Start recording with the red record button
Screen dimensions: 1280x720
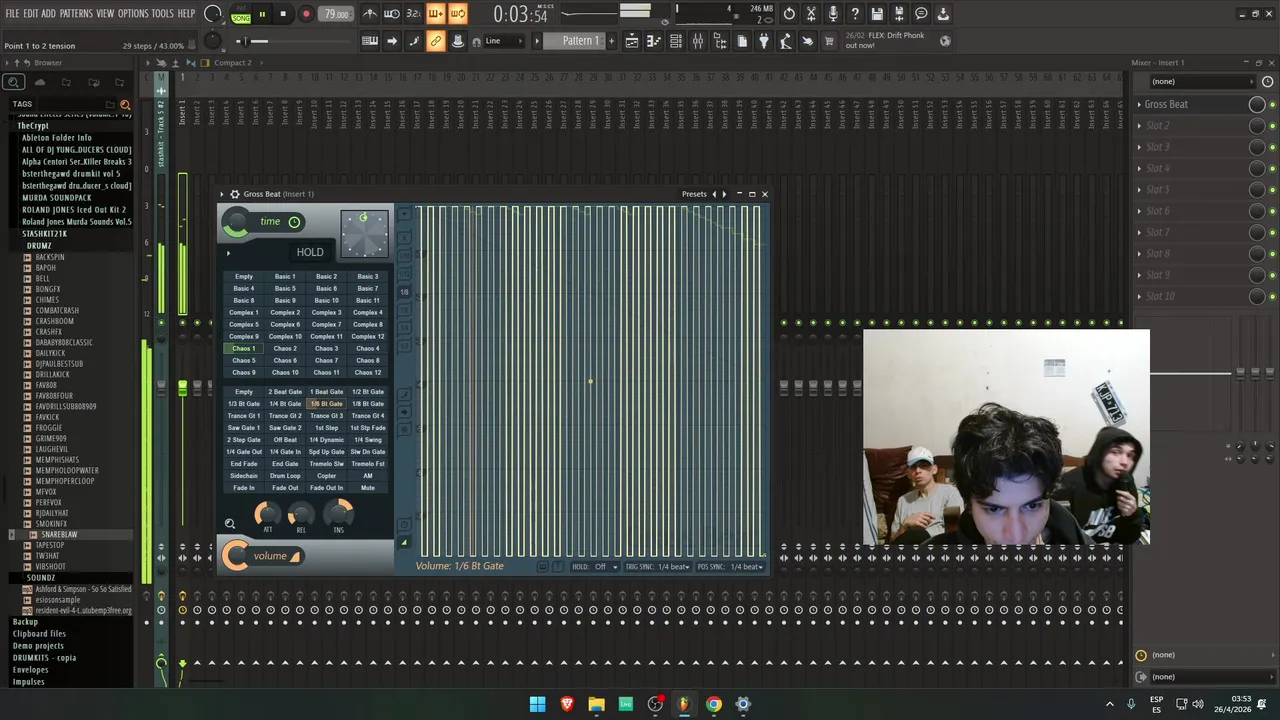[306, 14]
